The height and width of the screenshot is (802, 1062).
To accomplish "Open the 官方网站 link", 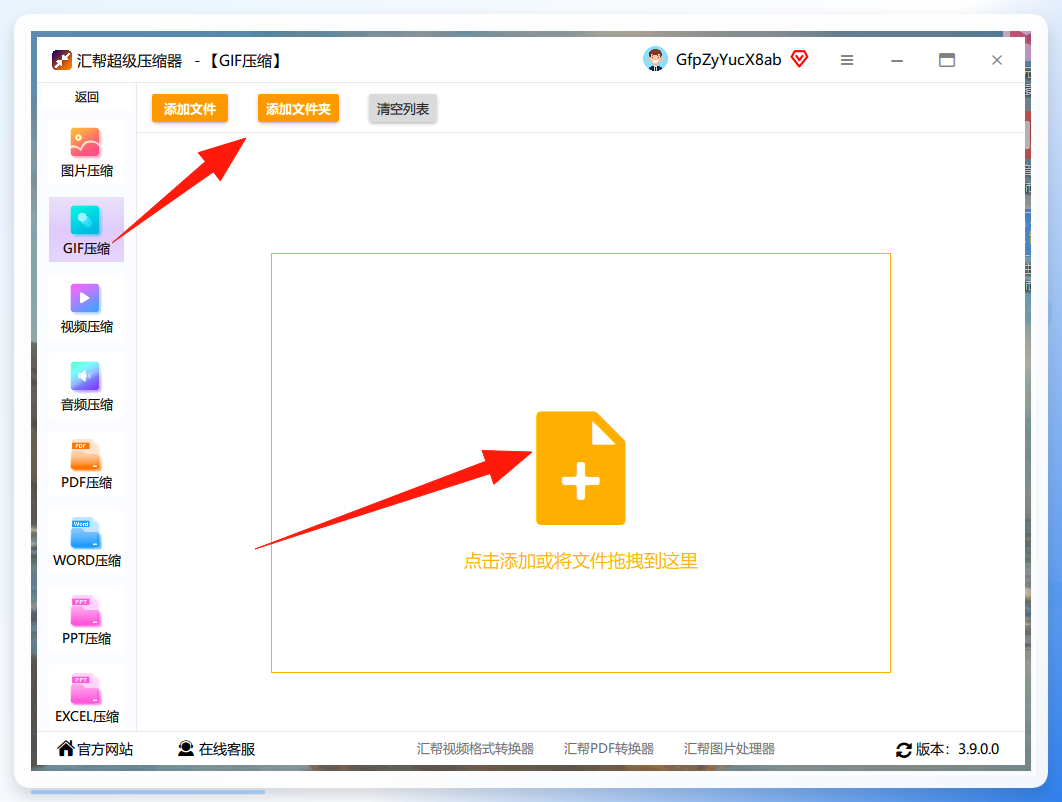I will [x=95, y=748].
